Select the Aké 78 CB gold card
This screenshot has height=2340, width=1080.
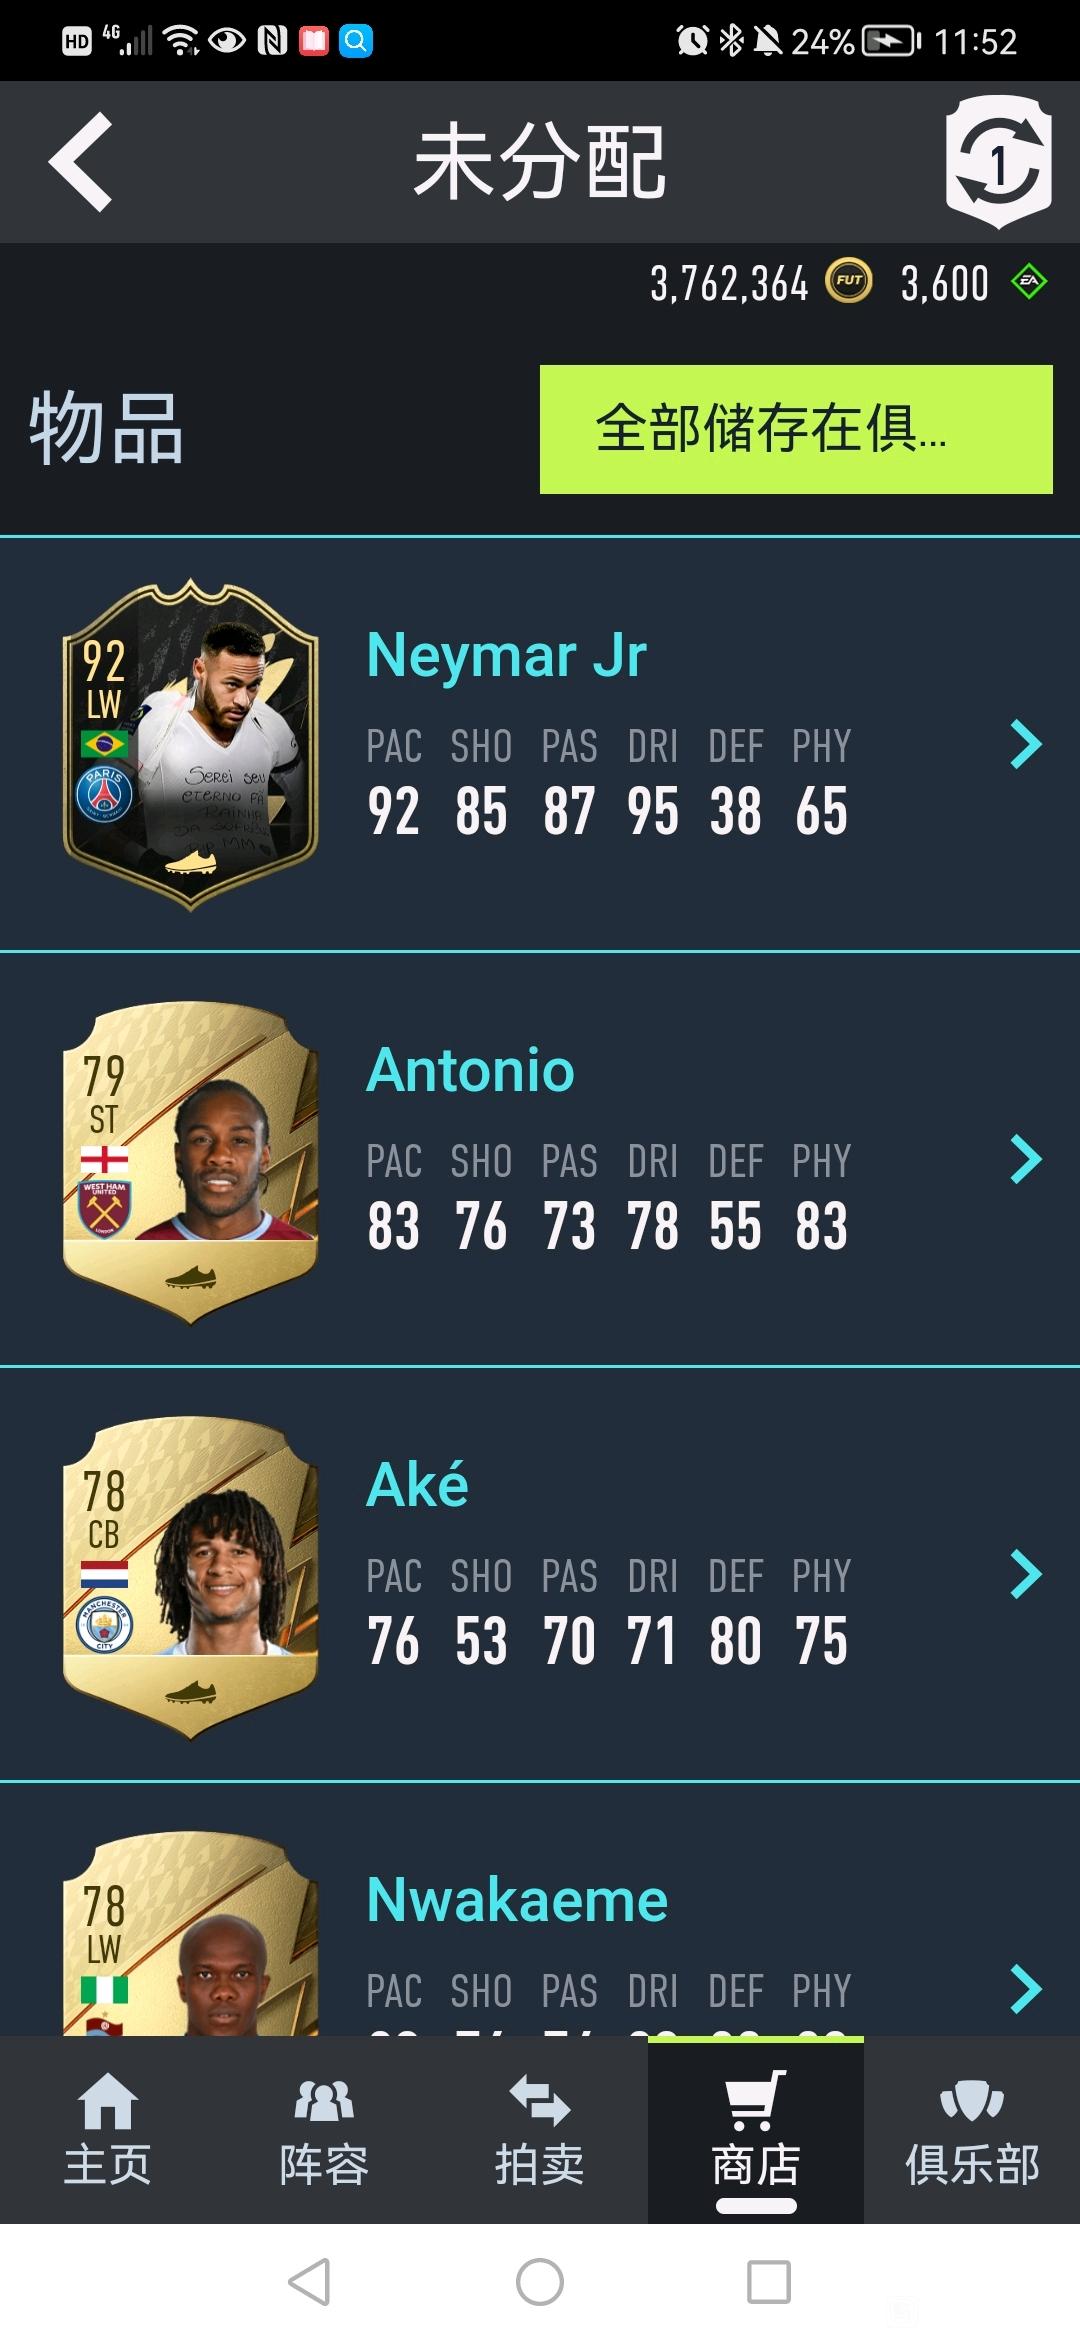[x=191, y=1577]
